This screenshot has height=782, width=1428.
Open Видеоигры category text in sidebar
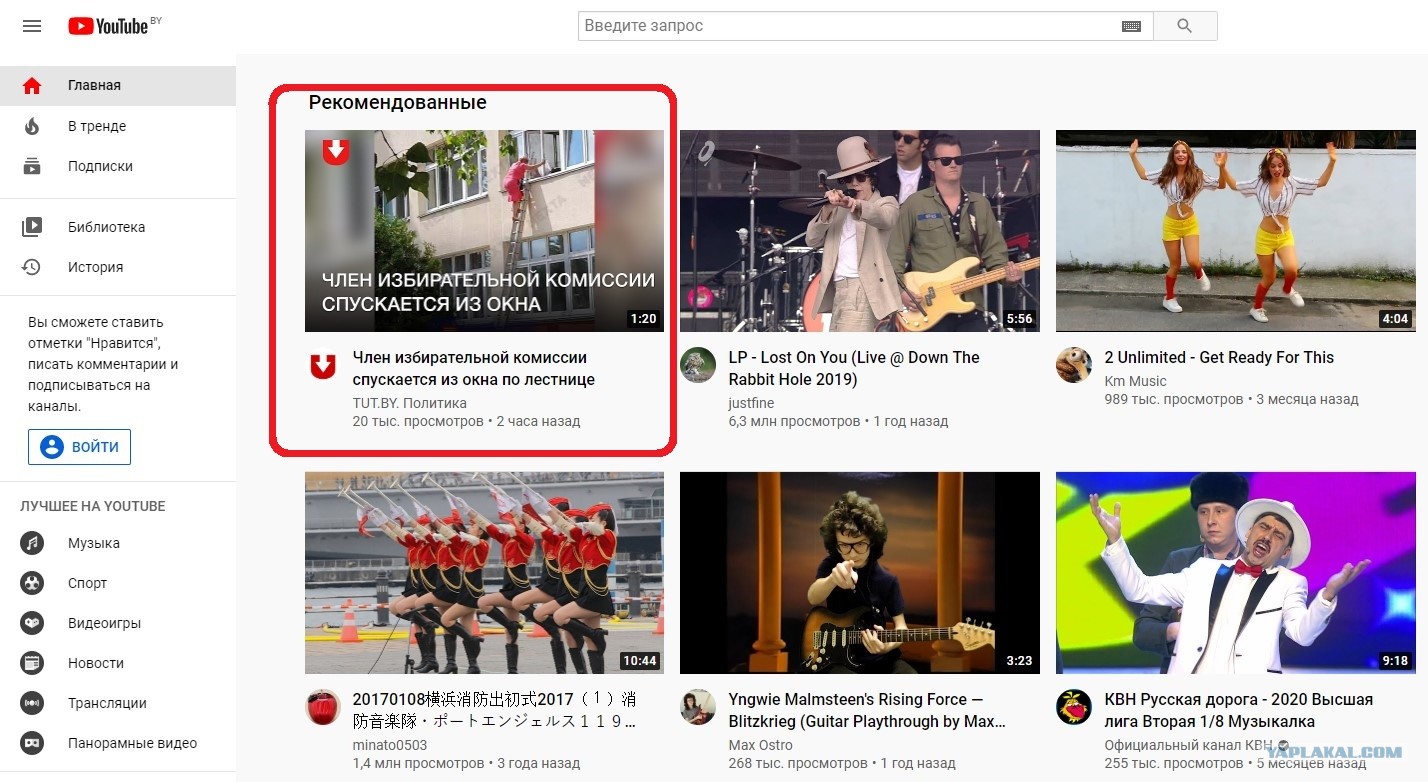tap(104, 623)
